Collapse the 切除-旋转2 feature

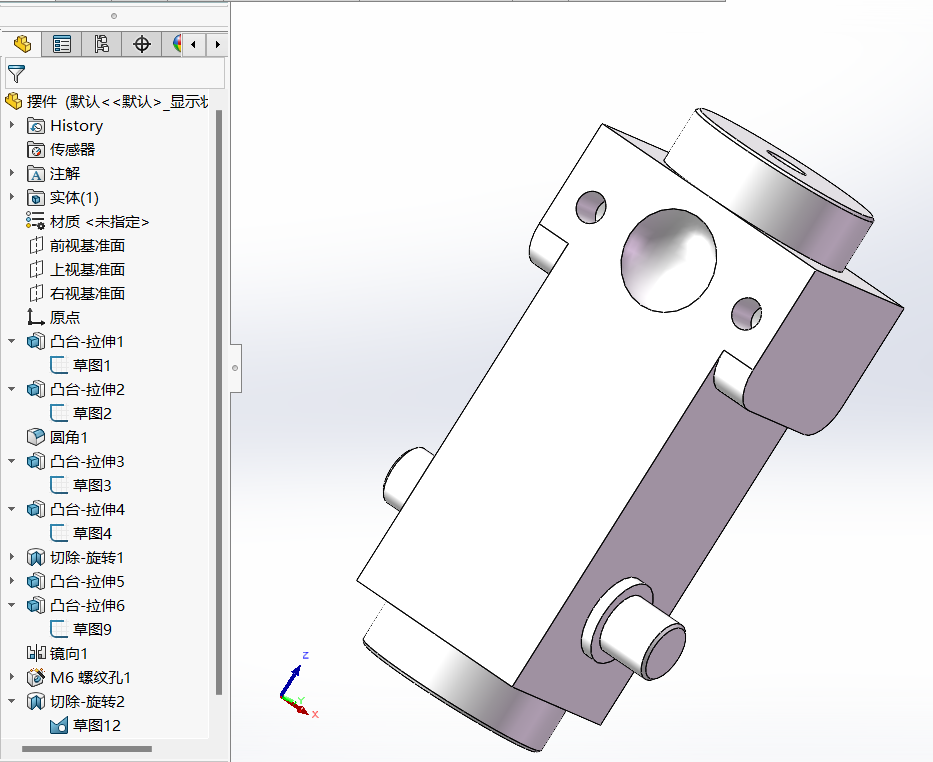click(12, 701)
